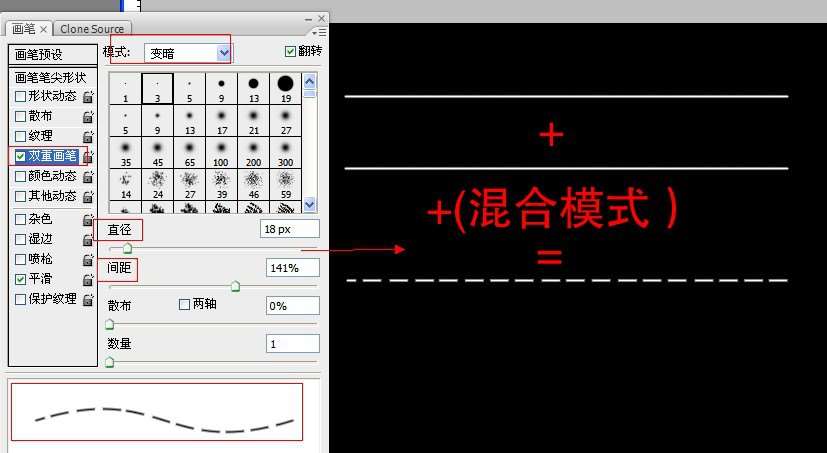Enable the 纹理 checkbox
Viewport: 827px width, 453px height.
click(x=21, y=137)
